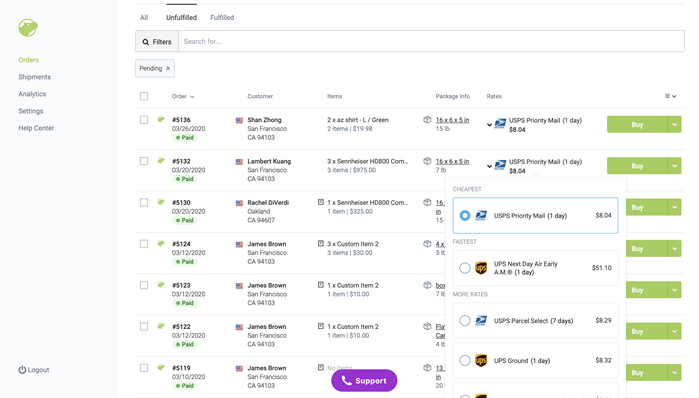Switch to the Fulfilled tab

222,17
